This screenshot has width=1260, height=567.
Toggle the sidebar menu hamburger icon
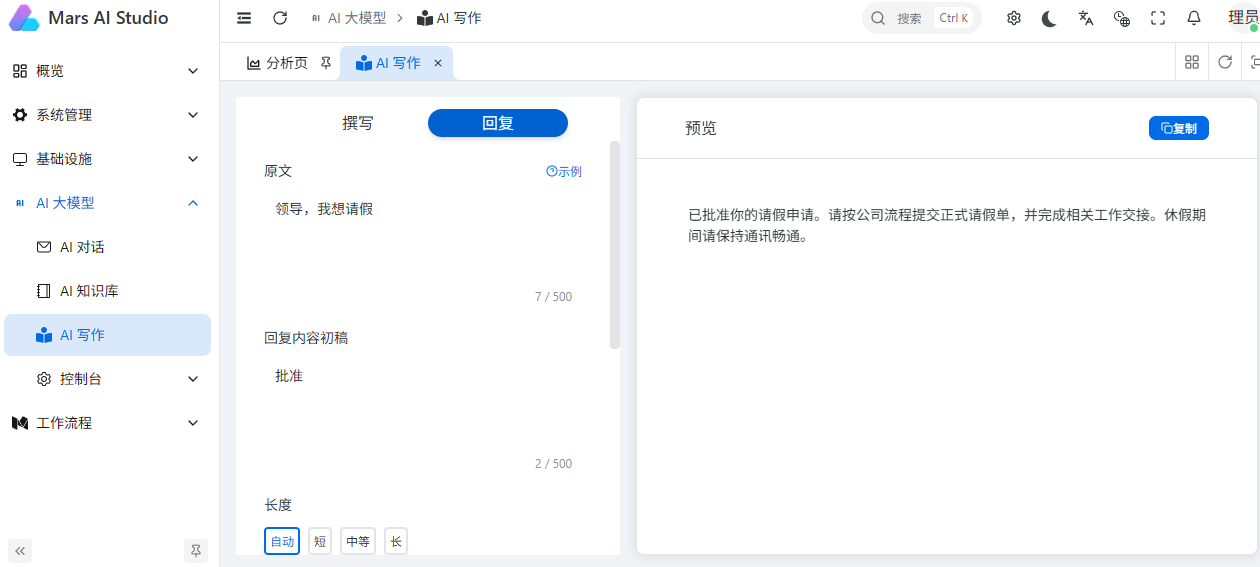pyautogui.click(x=244, y=18)
